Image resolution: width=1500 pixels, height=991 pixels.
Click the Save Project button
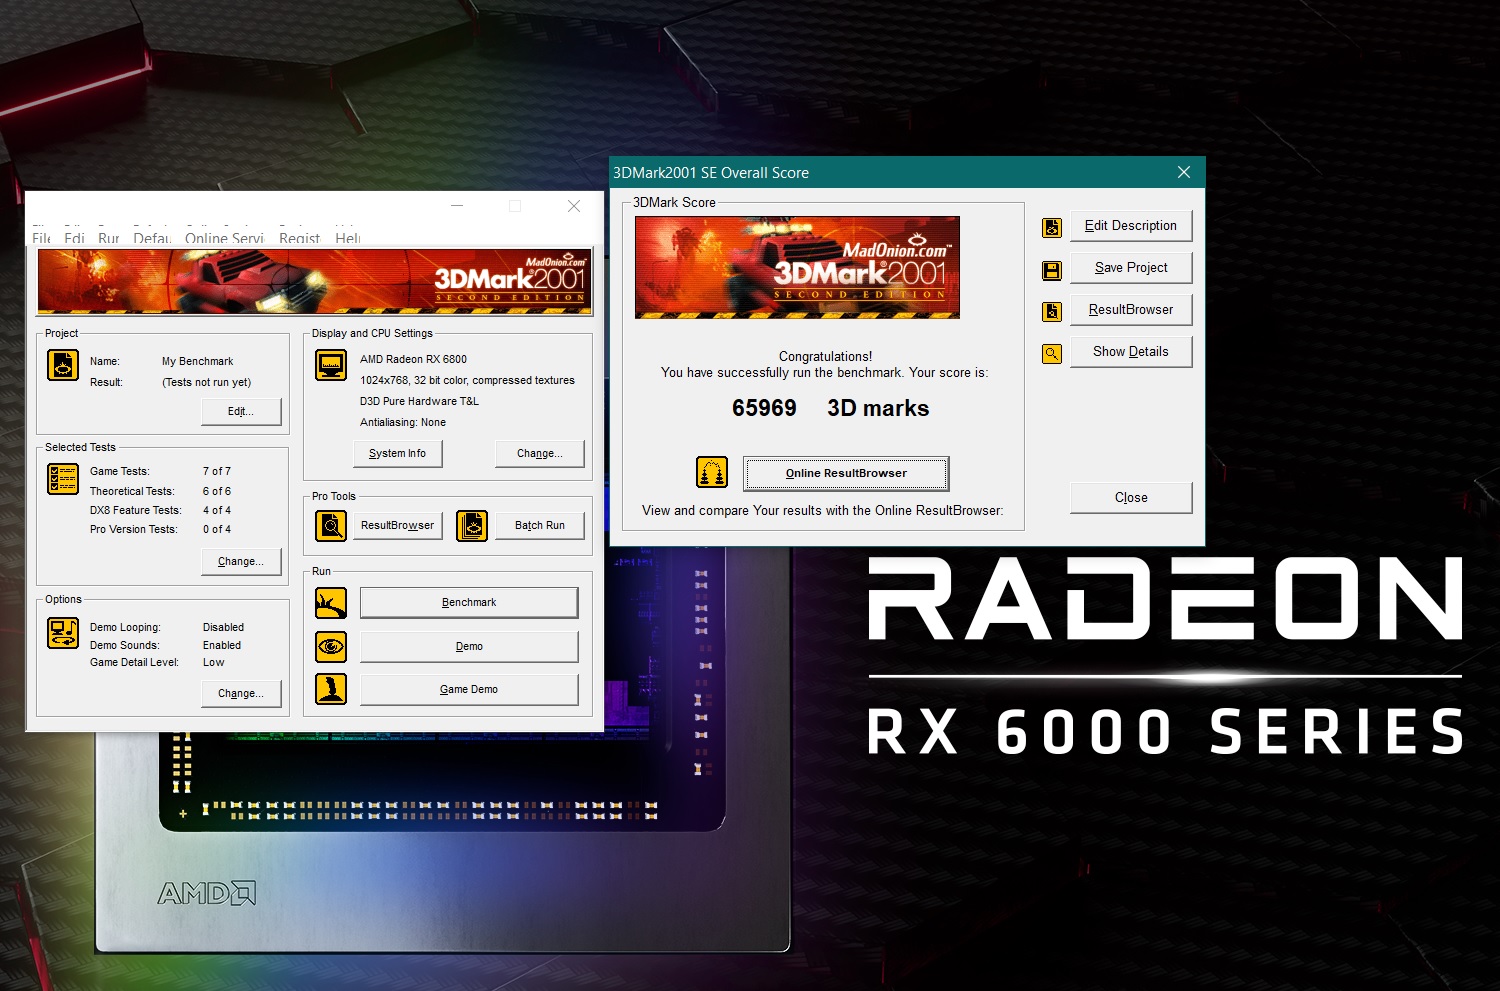coord(1131,267)
